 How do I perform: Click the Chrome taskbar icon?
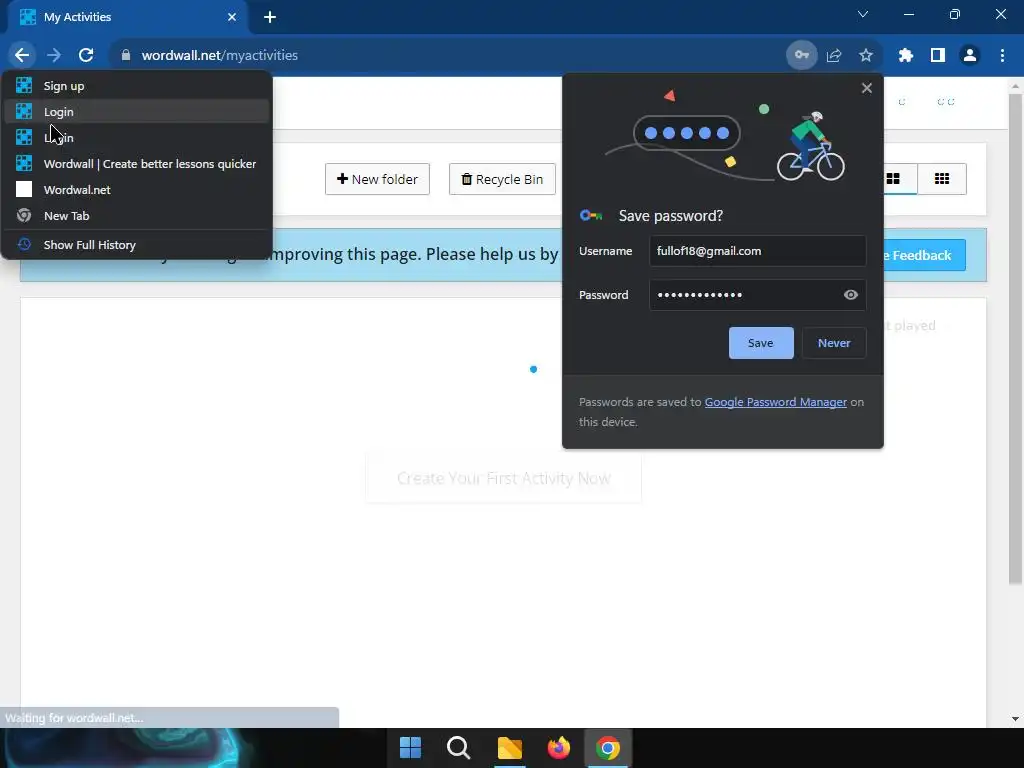tap(607, 748)
